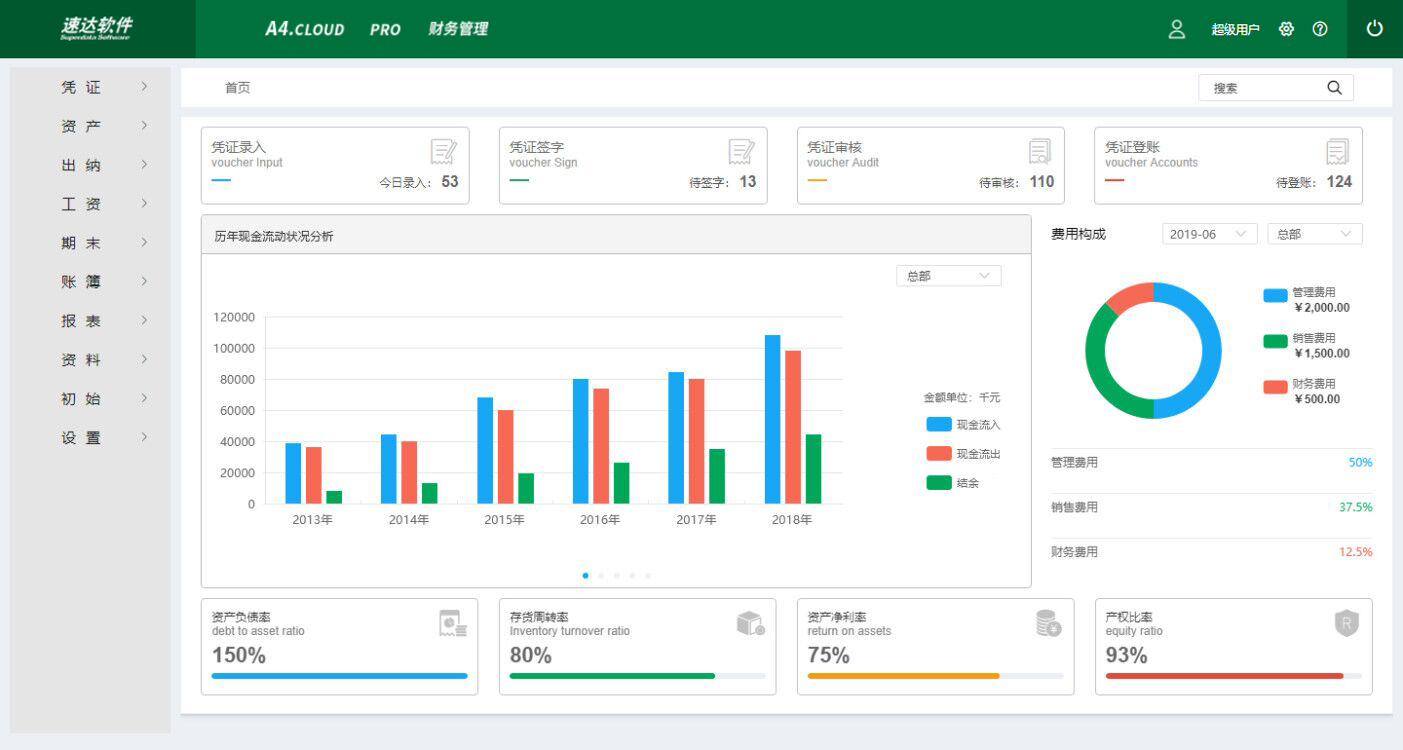The image size is (1403, 750).
Task: Open the settings gear in the top bar
Action: 1287,29
